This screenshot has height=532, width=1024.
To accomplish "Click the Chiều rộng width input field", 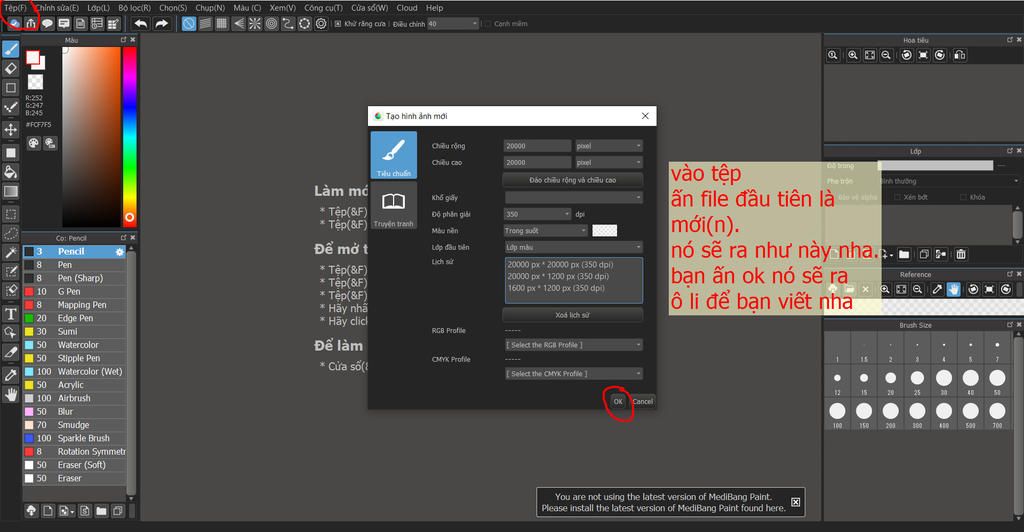I will (x=537, y=146).
